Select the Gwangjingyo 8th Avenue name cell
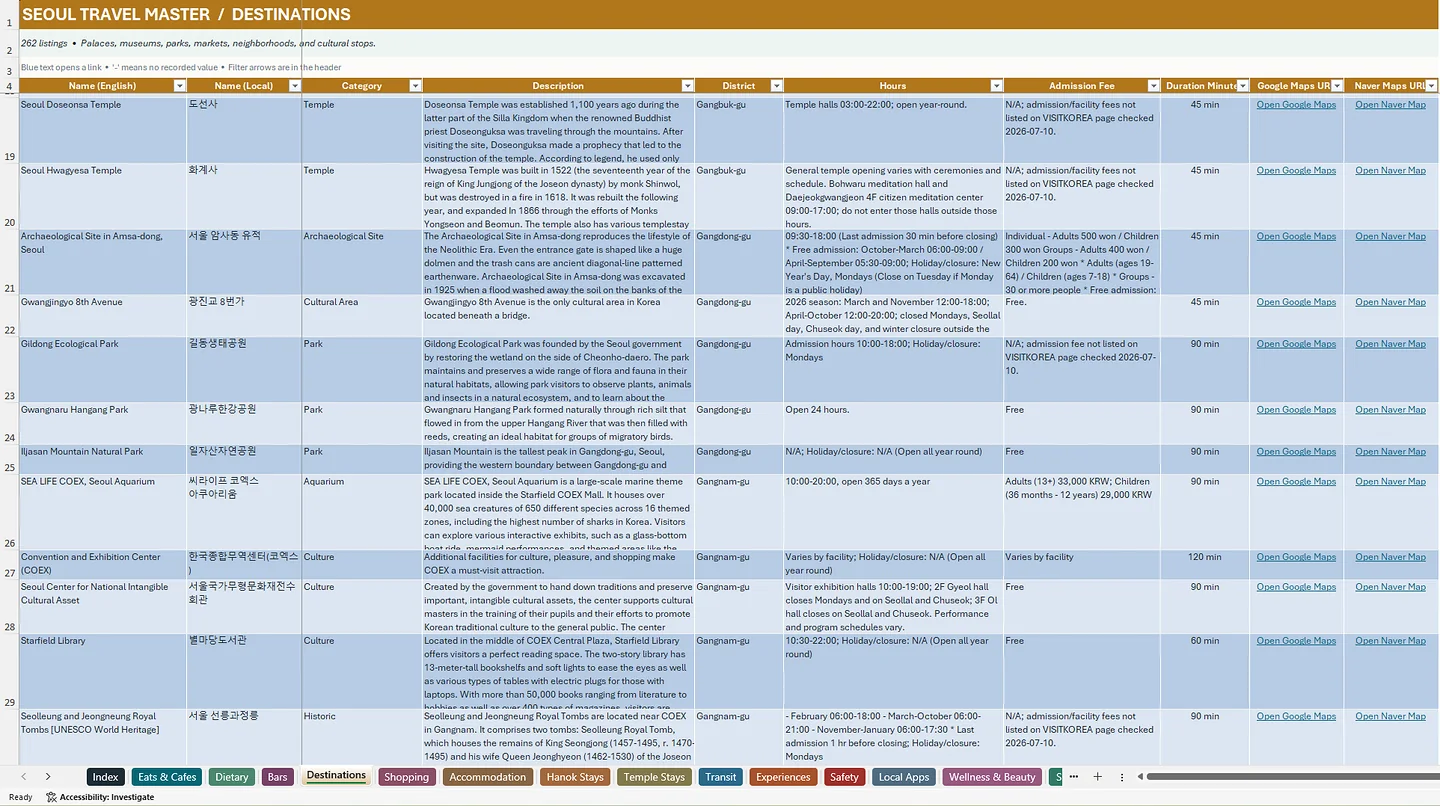 (102, 315)
